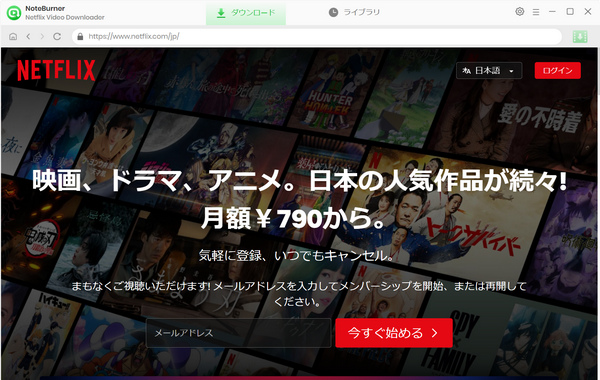
Task: Focus the メールアドレス input field
Action: pyautogui.click(x=238, y=333)
